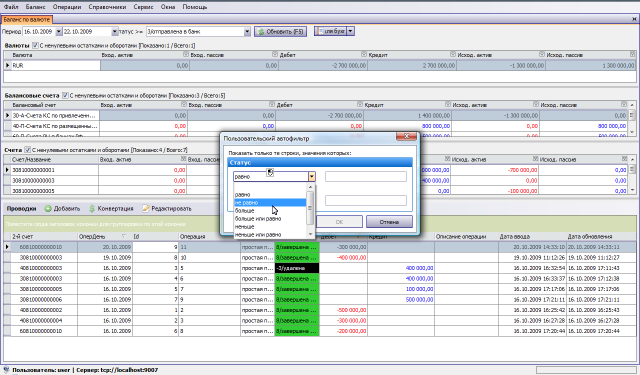Image resolution: width=640 pixels, height=375 pixels.
Task: Expand the Статус >= combo box
Action: tap(247, 31)
